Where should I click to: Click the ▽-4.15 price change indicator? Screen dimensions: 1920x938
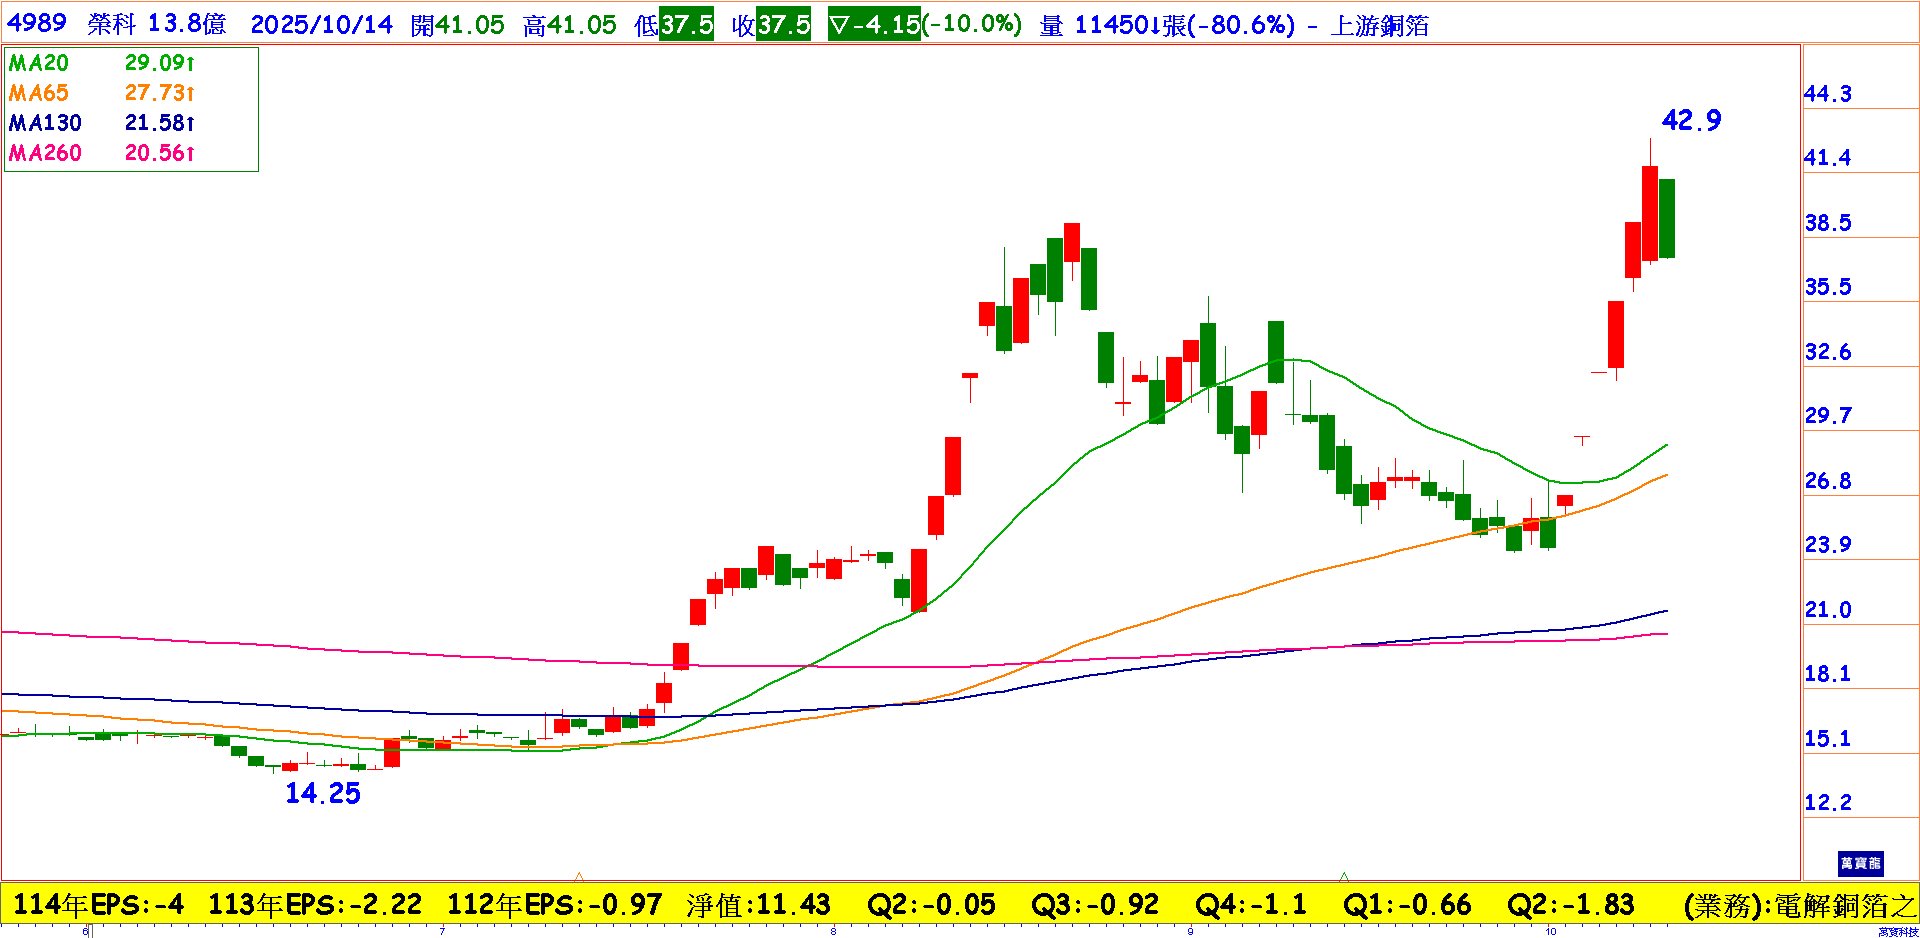pos(874,25)
